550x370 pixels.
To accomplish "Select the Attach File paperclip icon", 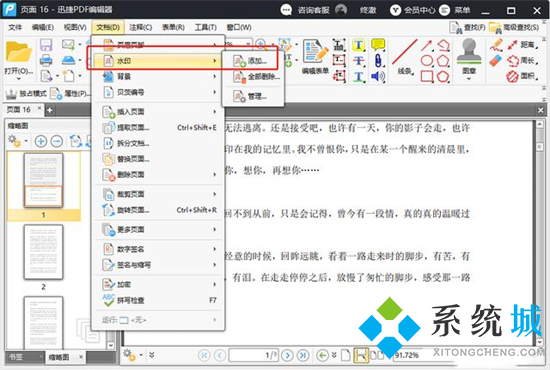I will [x=378, y=60].
